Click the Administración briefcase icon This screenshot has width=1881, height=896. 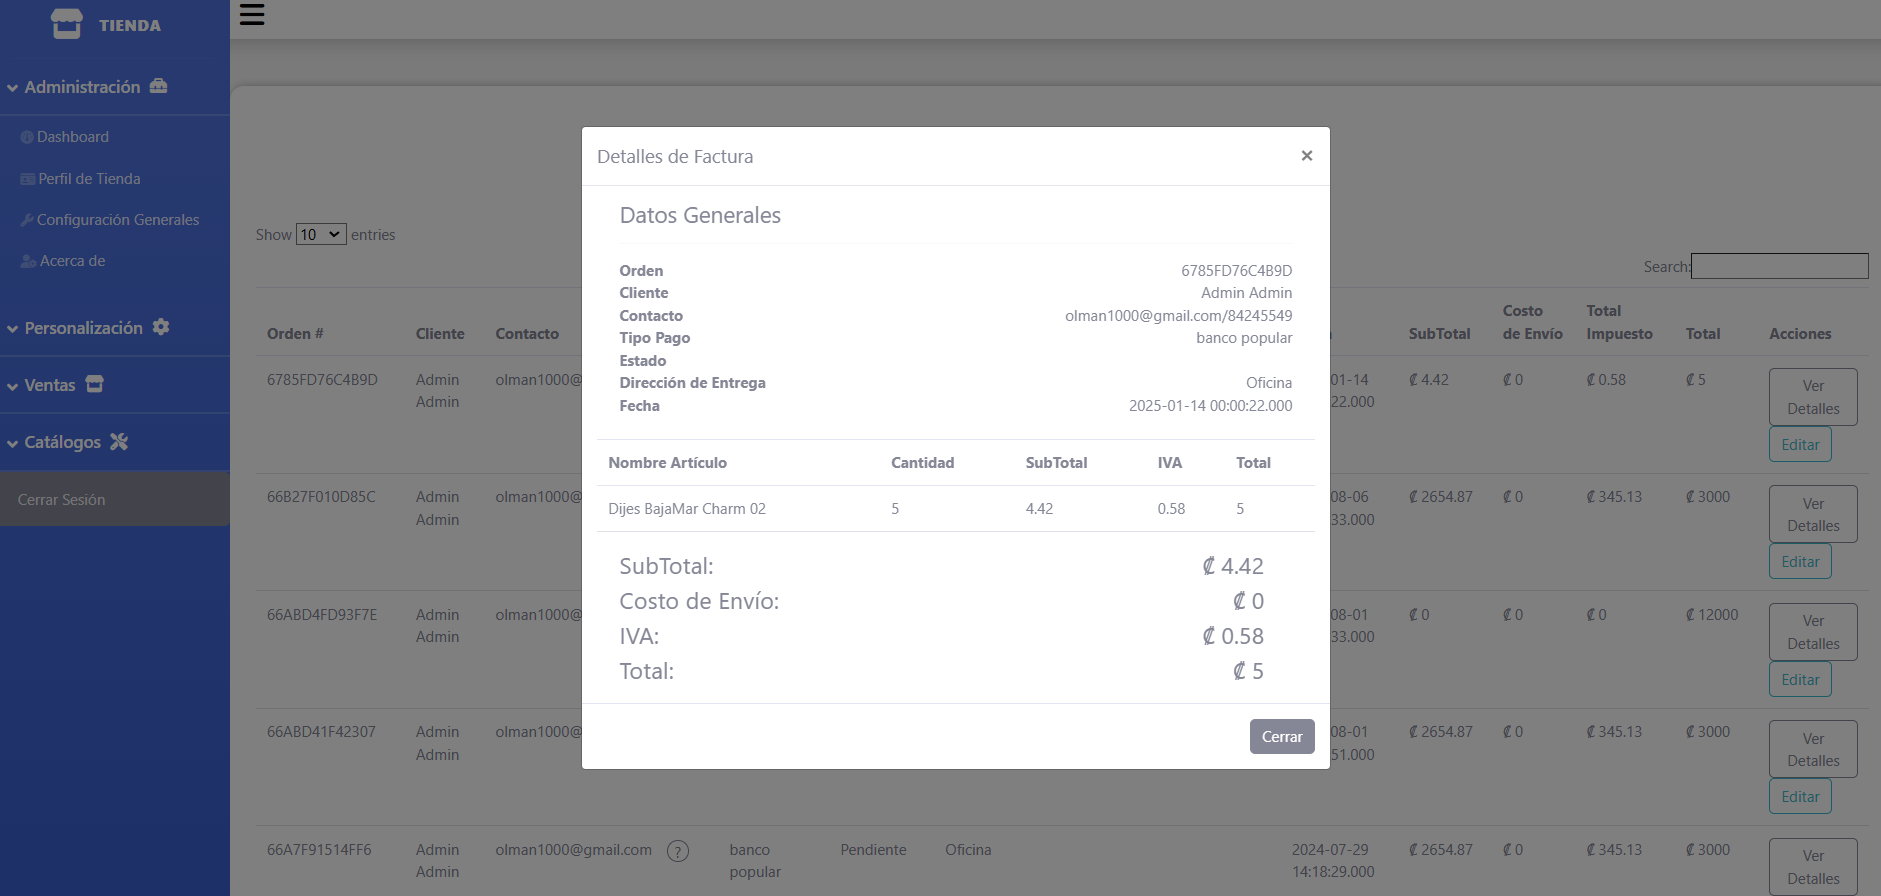(x=158, y=86)
